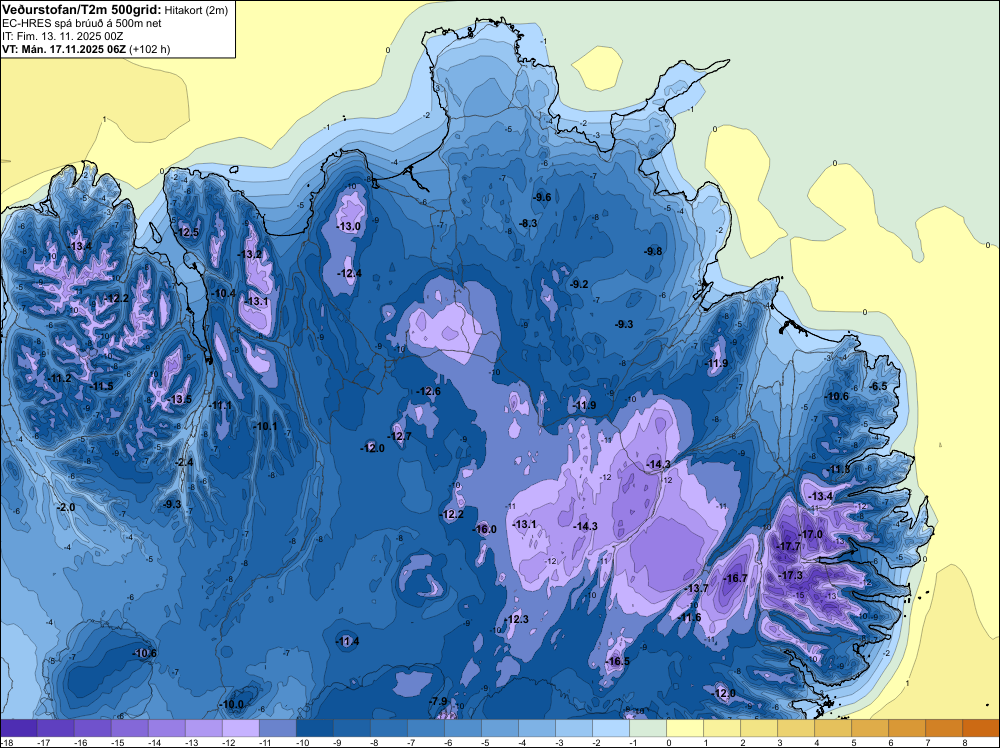Select the -12.3 temperature label
Image resolution: width=1000 pixels, height=748 pixels.
(x=517, y=619)
